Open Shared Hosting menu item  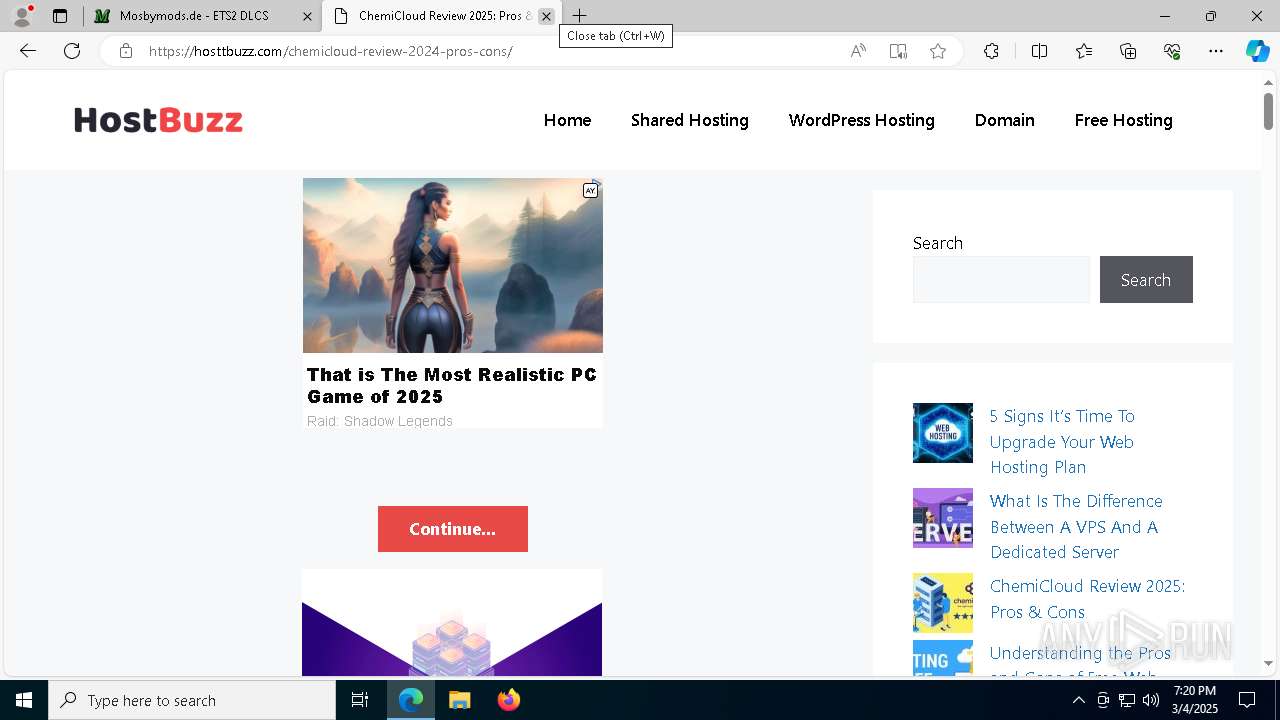pos(690,120)
